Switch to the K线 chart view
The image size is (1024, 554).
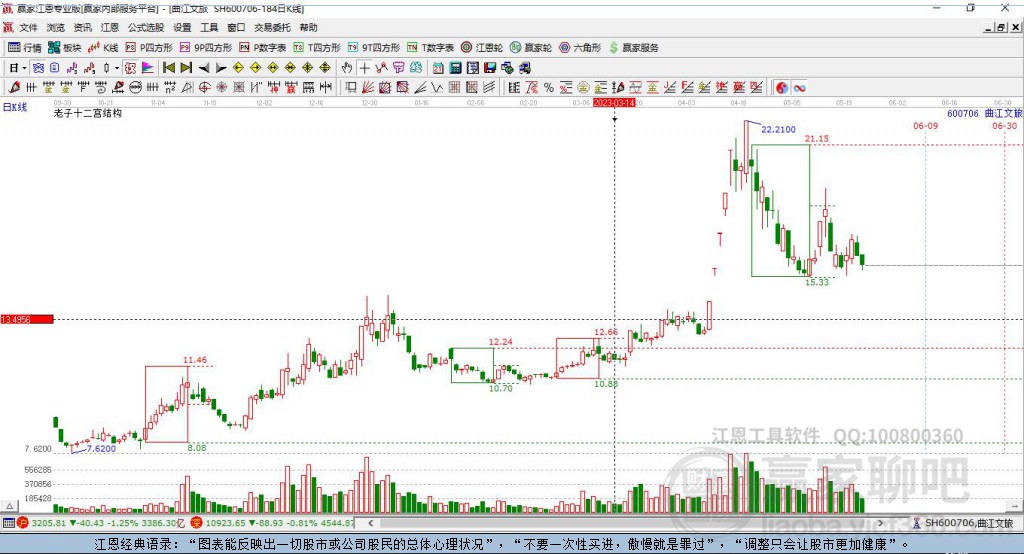(103, 48)
